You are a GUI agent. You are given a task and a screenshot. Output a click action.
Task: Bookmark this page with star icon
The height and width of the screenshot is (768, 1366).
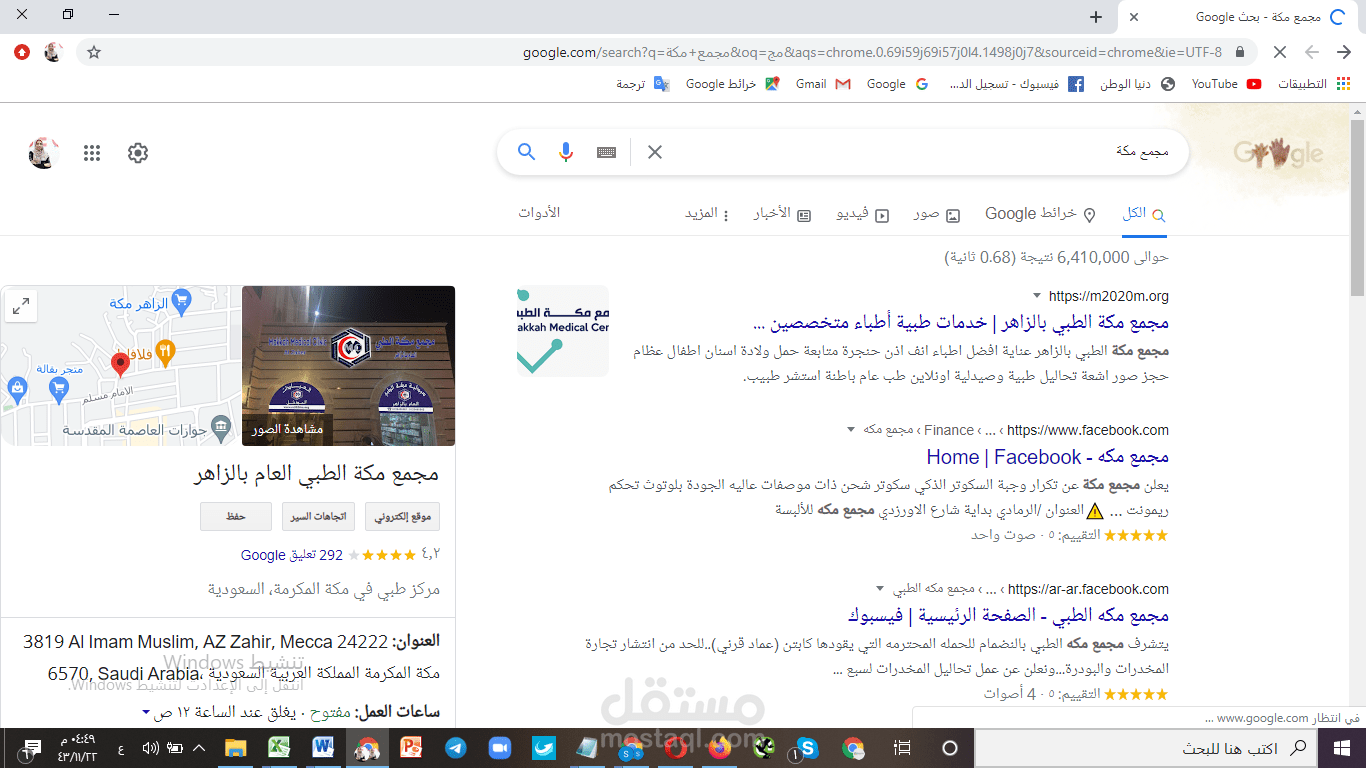(94, 52)
